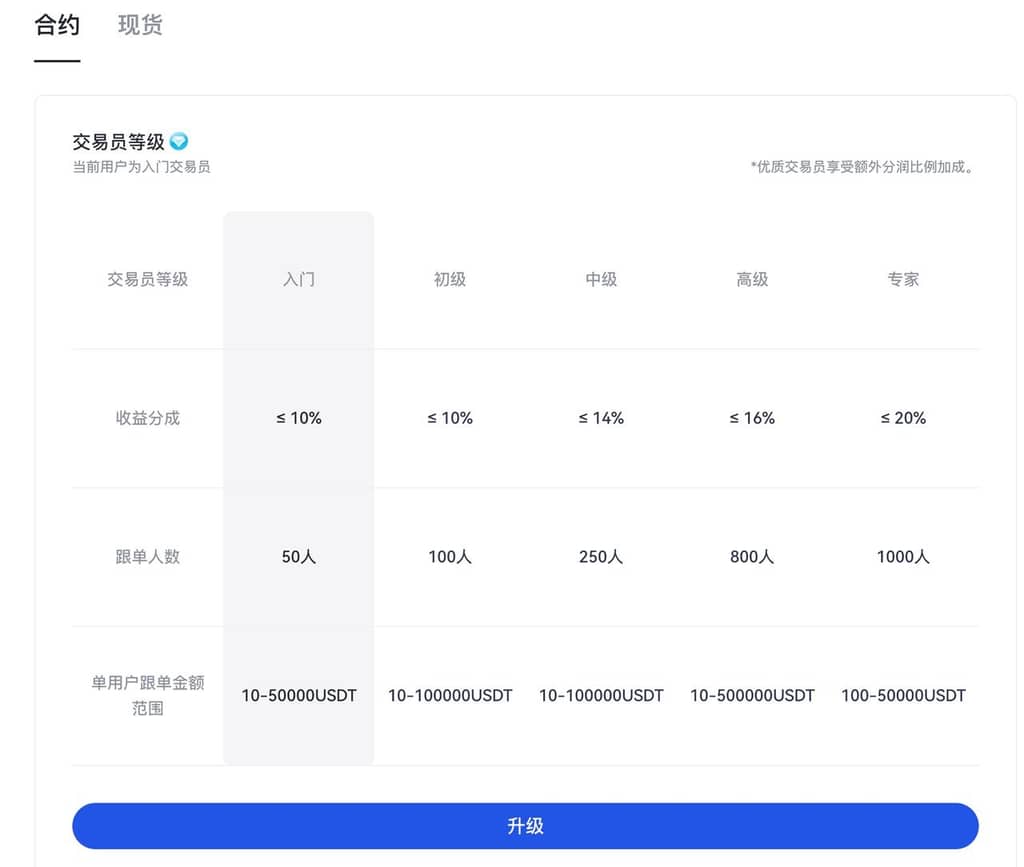Switch to the 现货 tab
This screenshot has width=1024, height=867.
(x=140, y=26)
